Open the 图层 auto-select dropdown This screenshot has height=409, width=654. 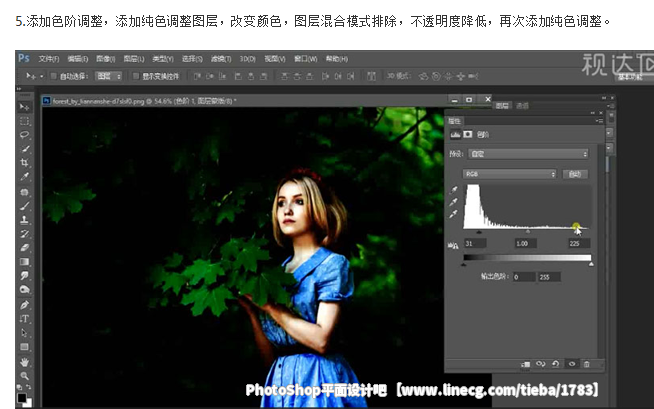[108, 76]
